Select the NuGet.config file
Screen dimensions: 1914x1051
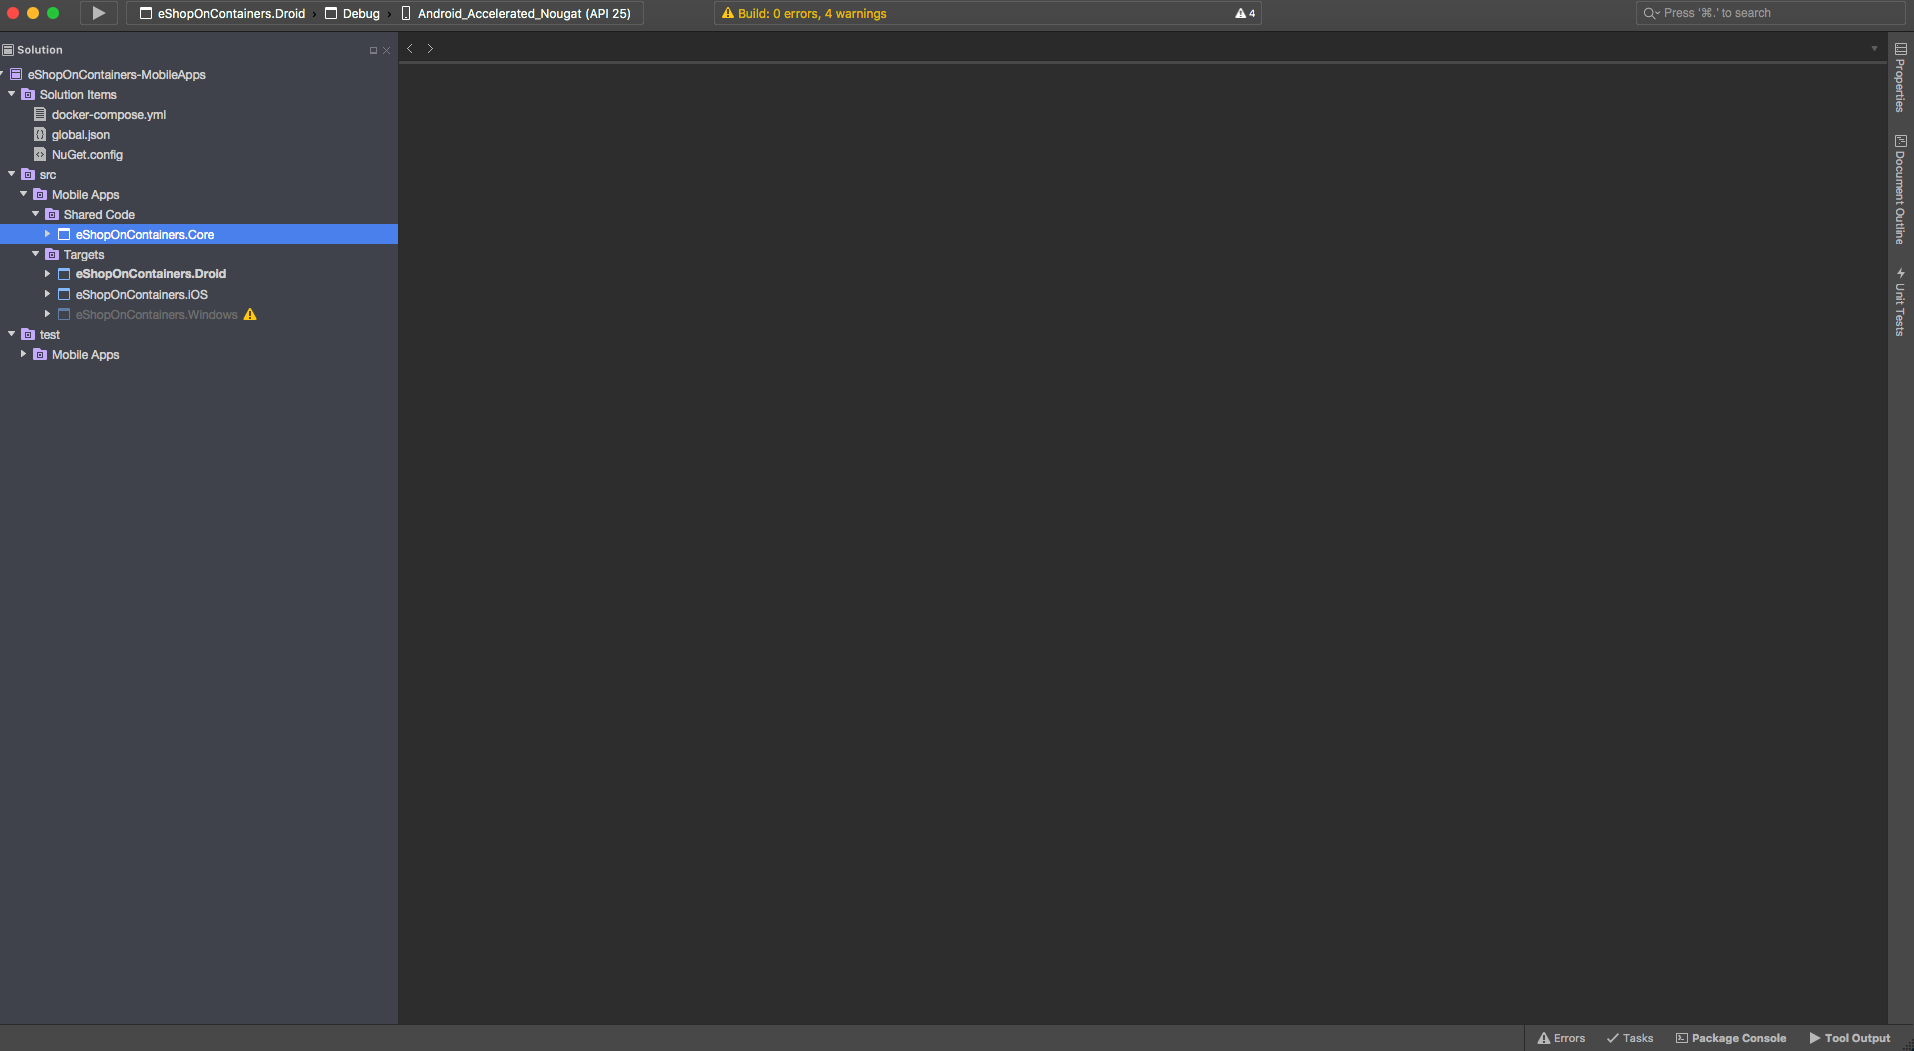tap(88, 154)
